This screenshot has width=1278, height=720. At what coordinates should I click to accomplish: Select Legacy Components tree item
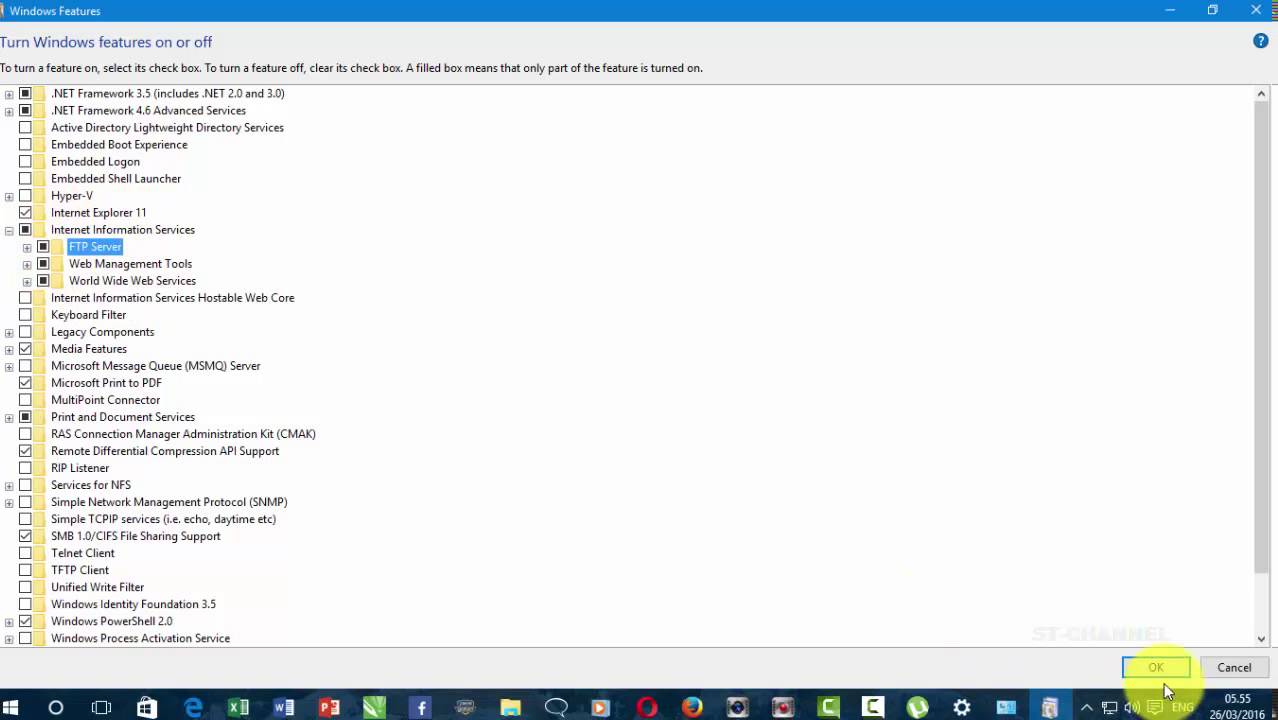[x=102, y=332]
